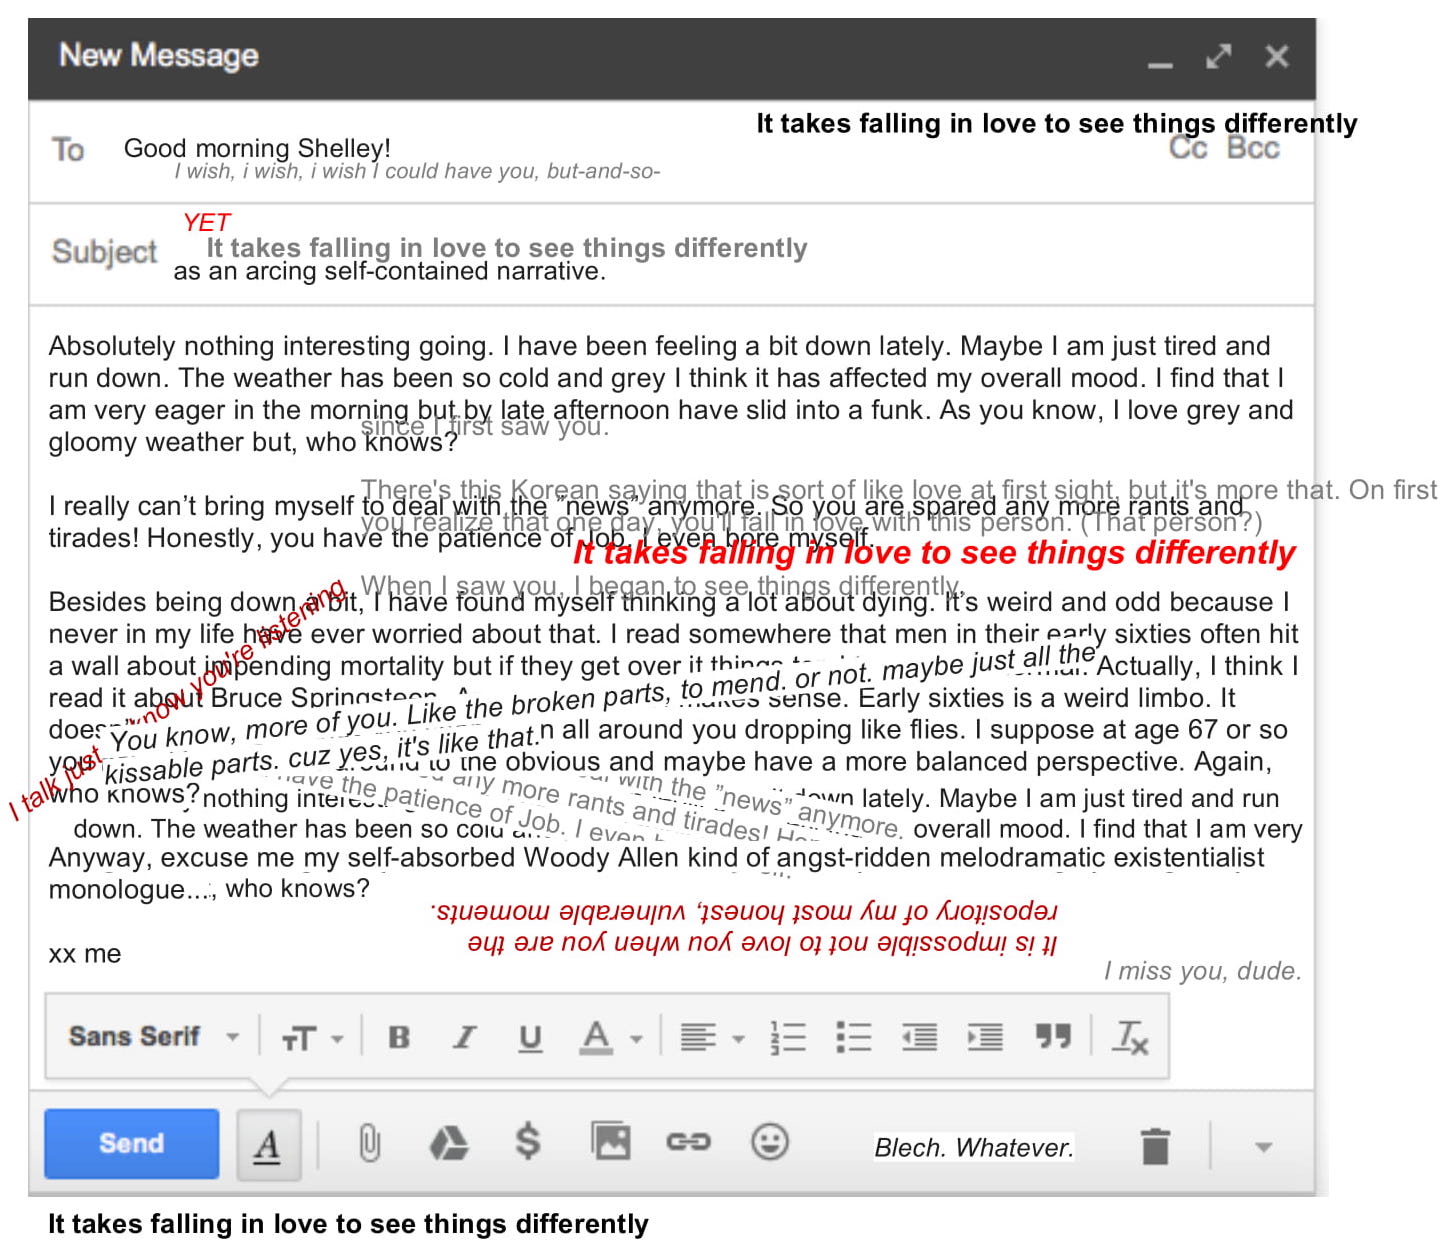Decrease the indent level
Image resolution: width=1443 pixels, height=1250 pixels.
918,1037
